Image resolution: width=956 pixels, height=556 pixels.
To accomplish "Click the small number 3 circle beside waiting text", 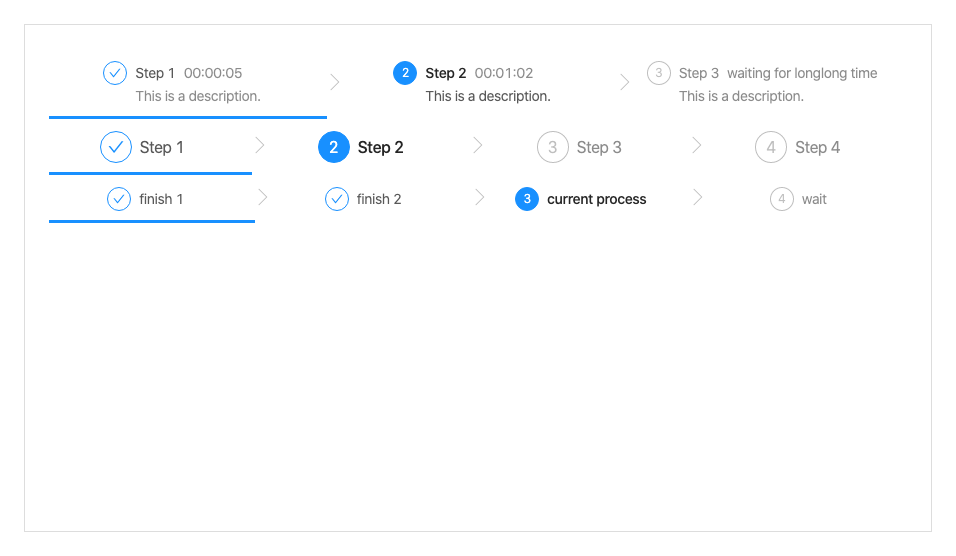I will click(658, 73).
